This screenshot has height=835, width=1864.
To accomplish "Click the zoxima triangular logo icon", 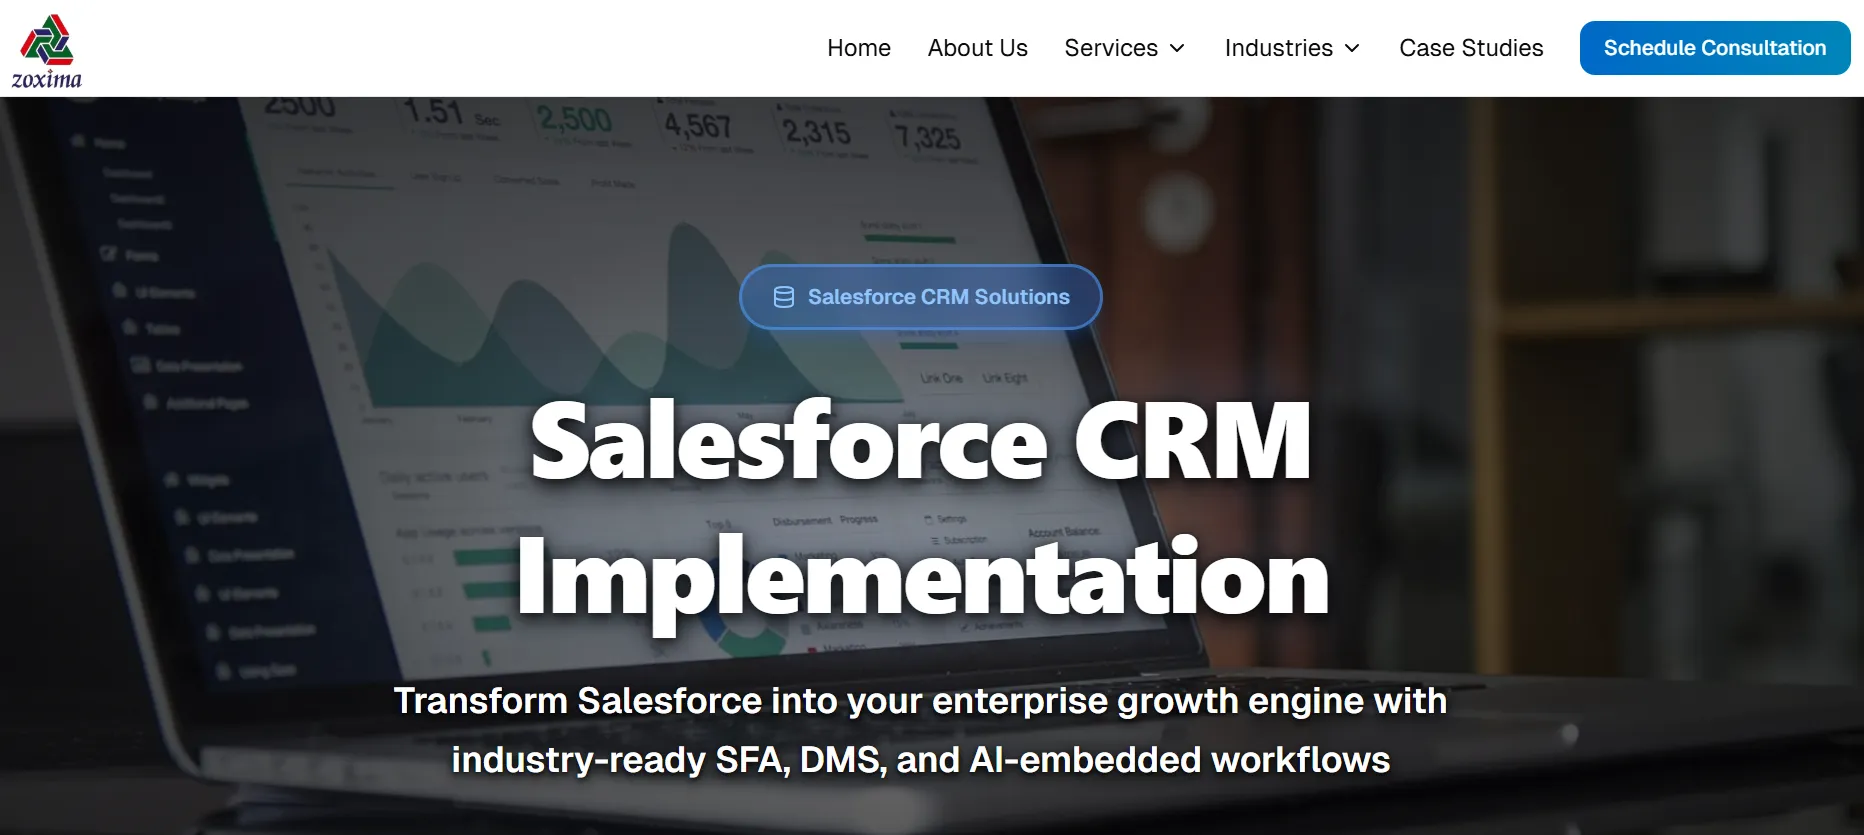I will tap(47, 39).
